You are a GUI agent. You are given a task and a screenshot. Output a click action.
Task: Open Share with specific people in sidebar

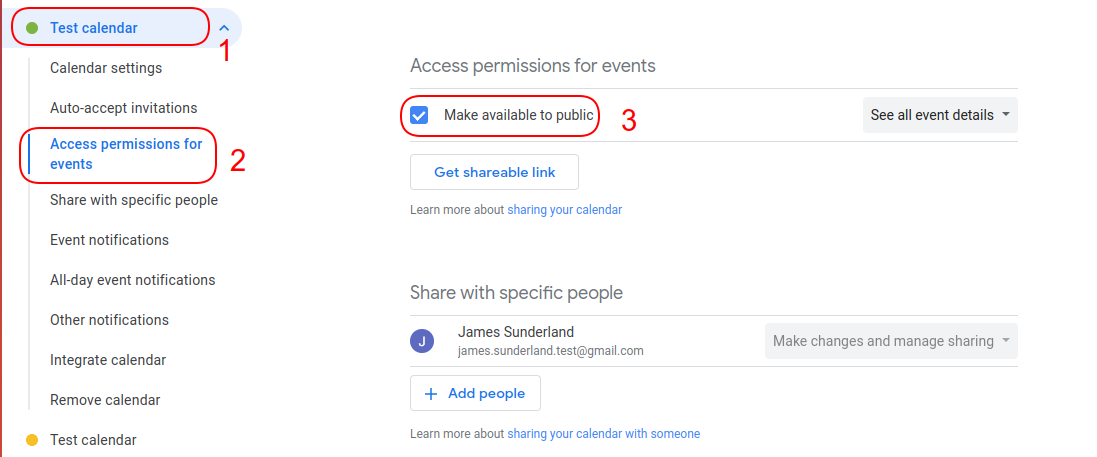134,200
